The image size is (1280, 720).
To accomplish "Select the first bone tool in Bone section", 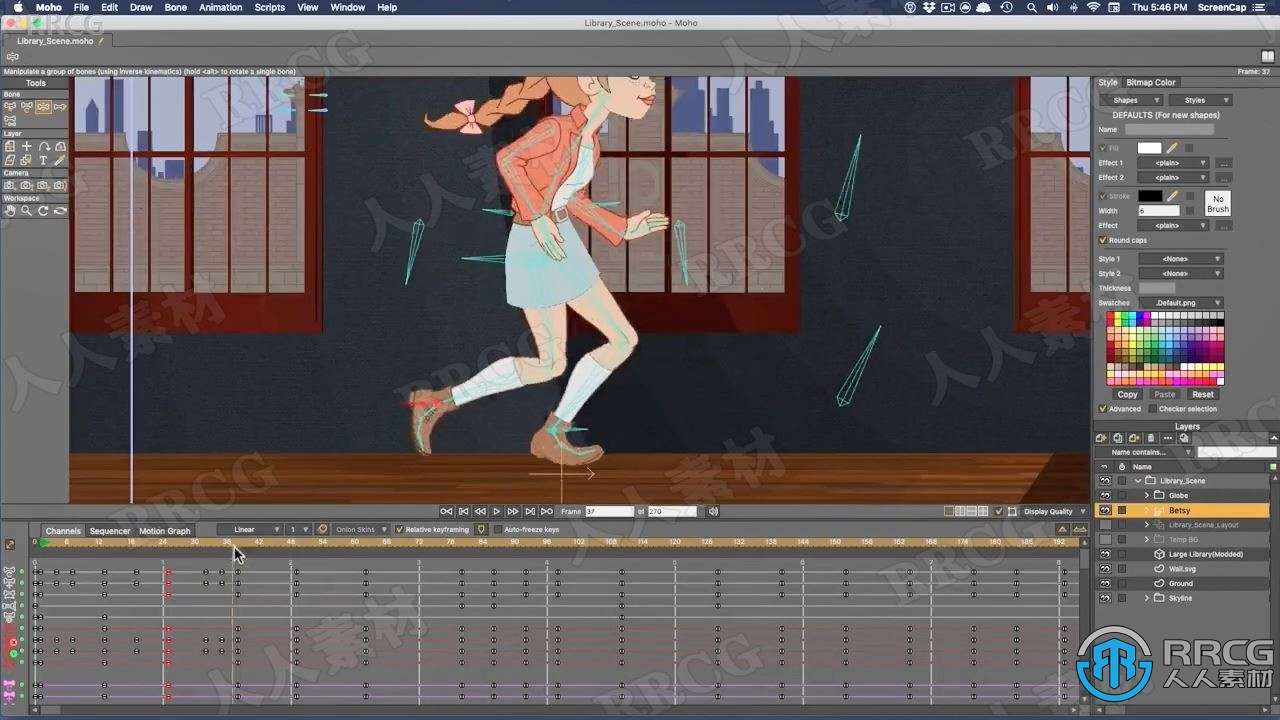I will [x=10, y=106].
